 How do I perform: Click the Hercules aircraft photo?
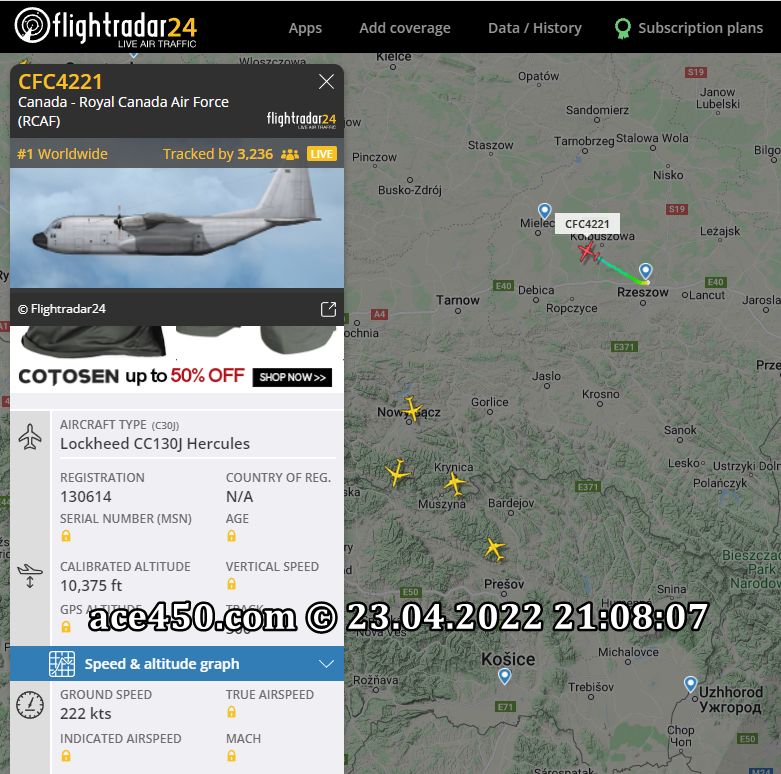[x=177, y=228]
